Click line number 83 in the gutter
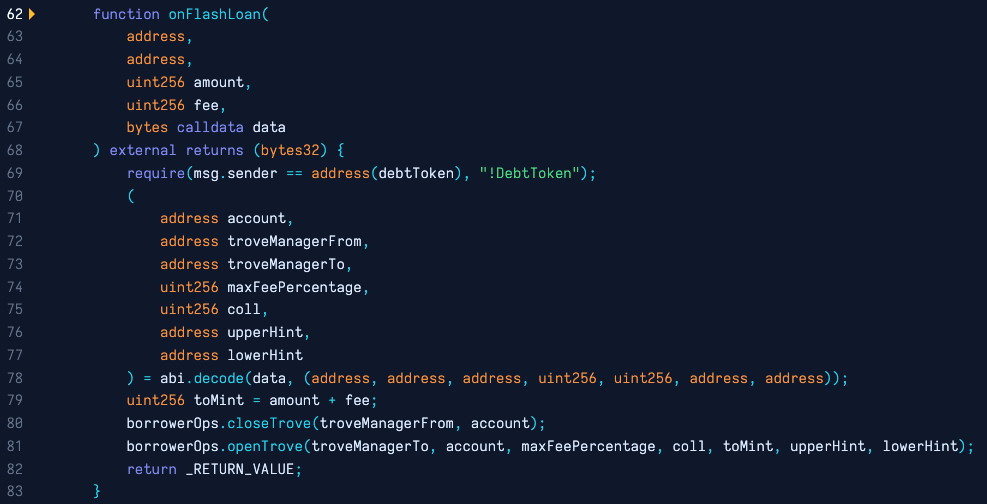The height and width of the screenshot is (504, 987). click(x=14, y=491)
